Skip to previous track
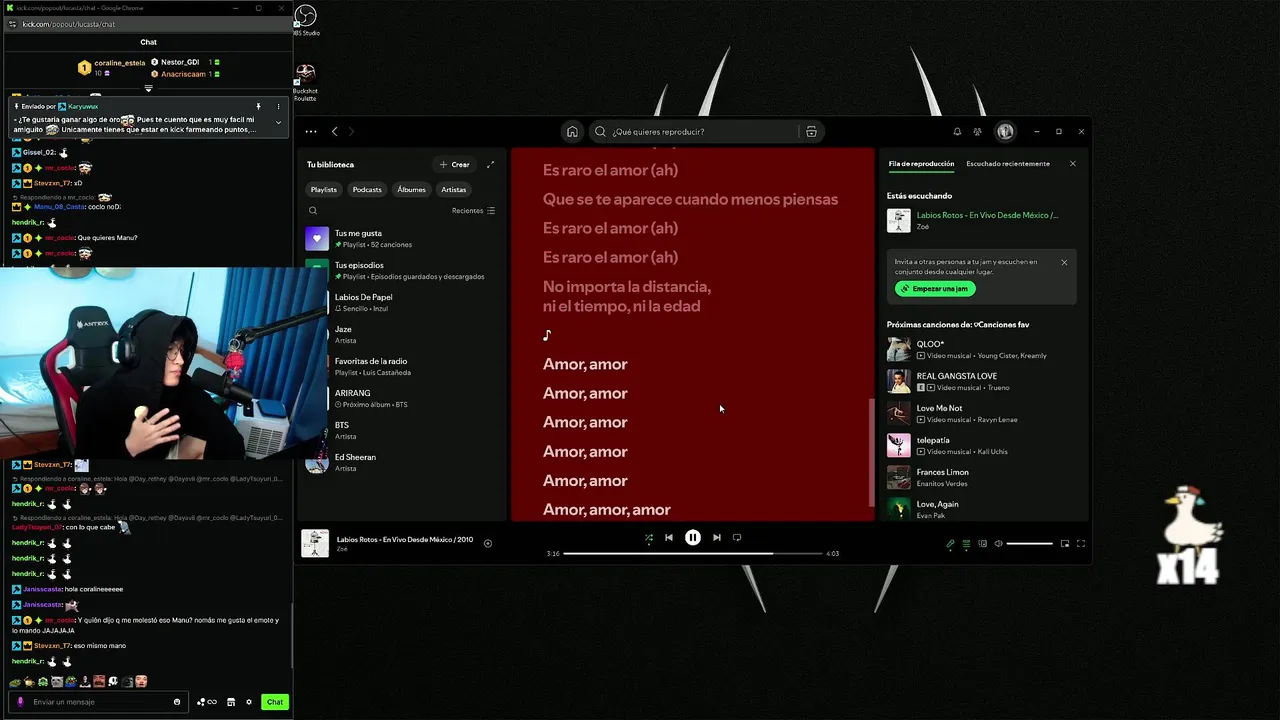 pos(669,538)
